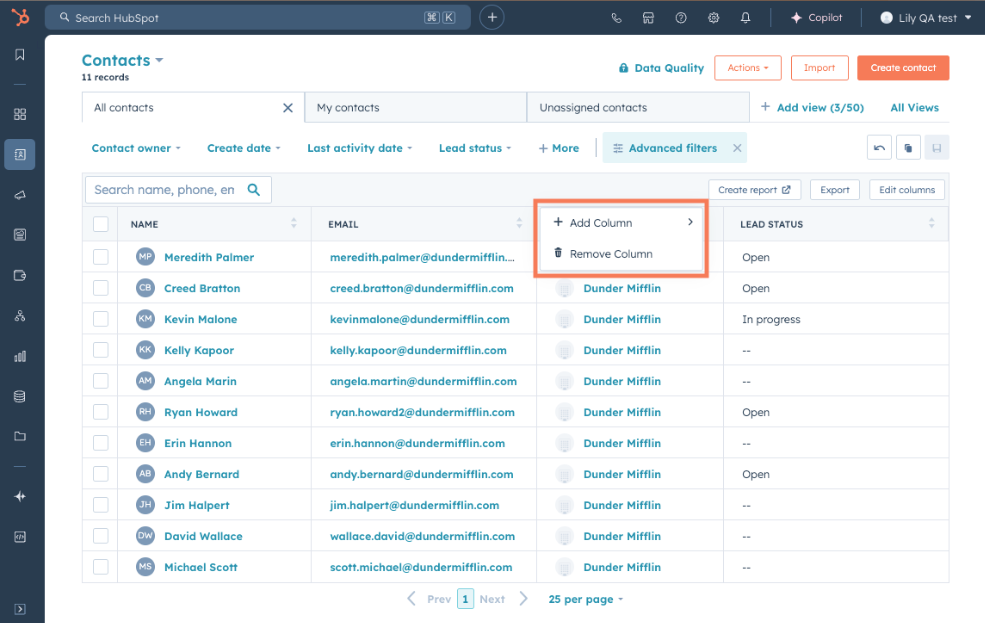Click the Create contact button
This screenshot has width=985, height=623.
(x=903, y=68)
